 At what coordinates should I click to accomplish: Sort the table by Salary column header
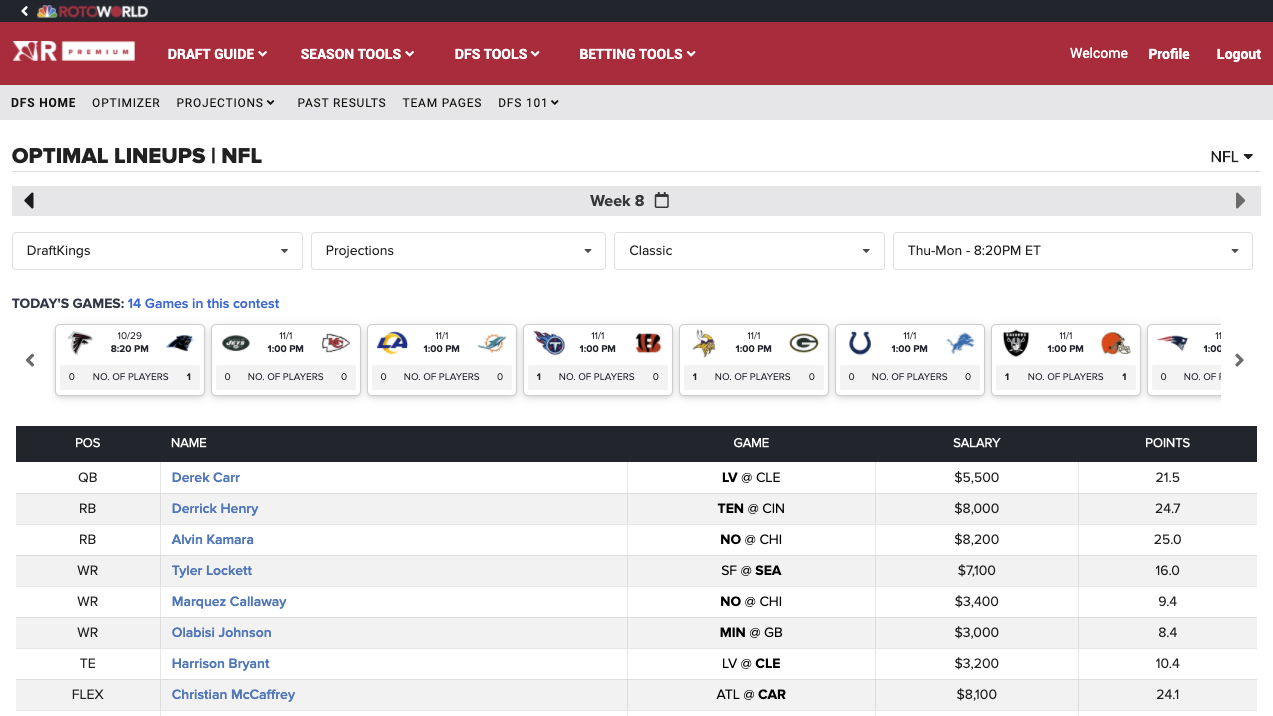click(x=976, y=443)
